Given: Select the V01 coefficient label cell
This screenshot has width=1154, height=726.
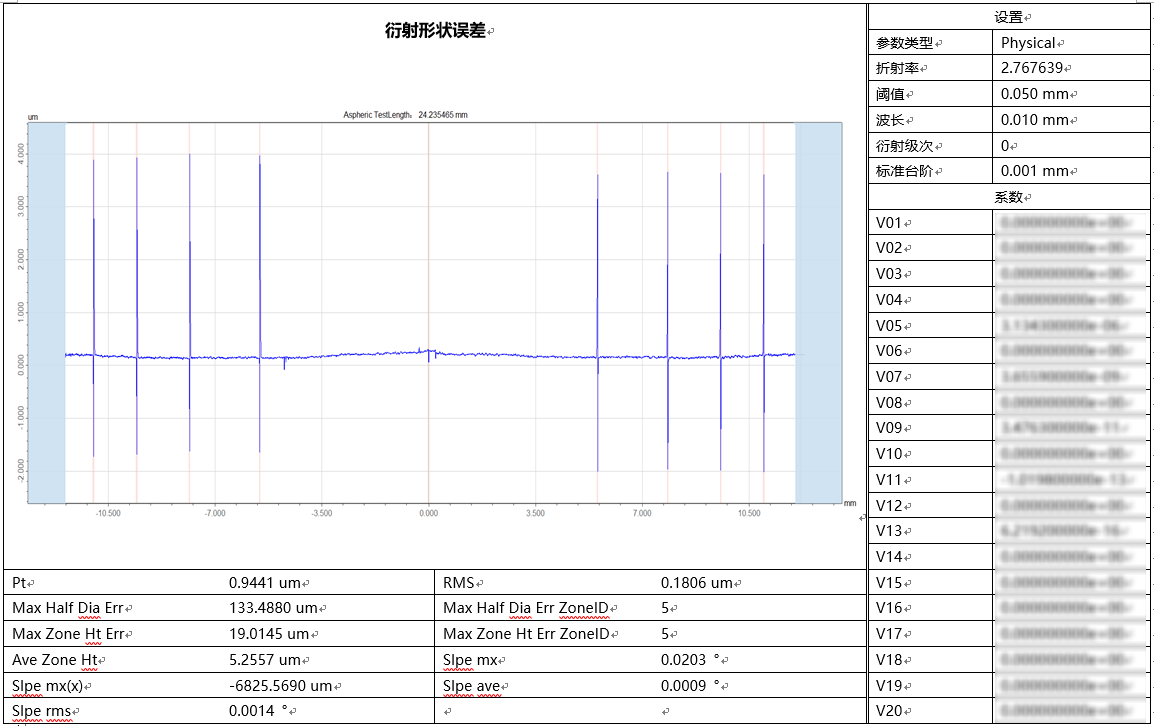Looking at the screenshot, I should point(890,223).
